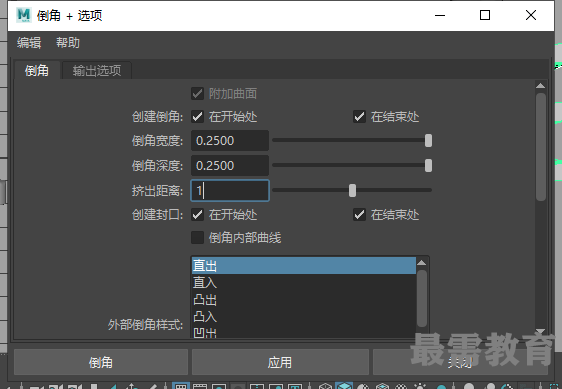Image resolution: width=562 pixels, height=389 pixels.
Task: Click the 创建倒角: label
Action: click(x=157, y=117)
